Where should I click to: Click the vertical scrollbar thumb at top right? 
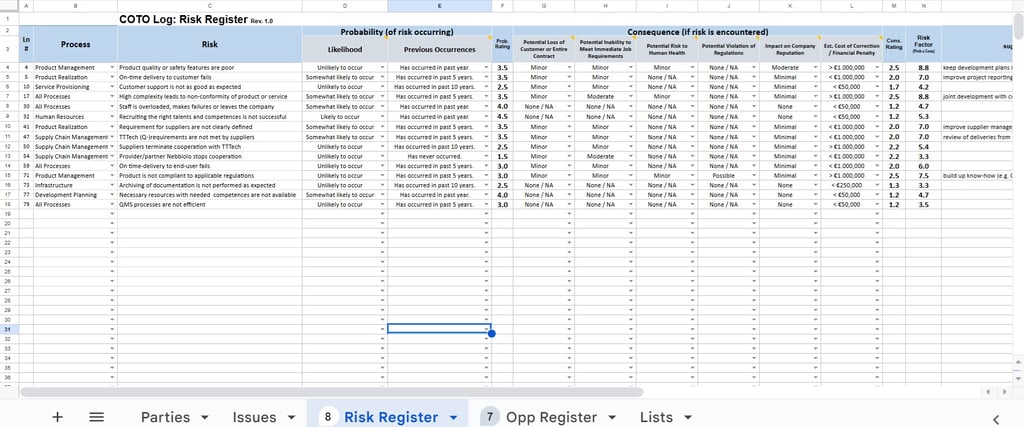(1018, 25)
